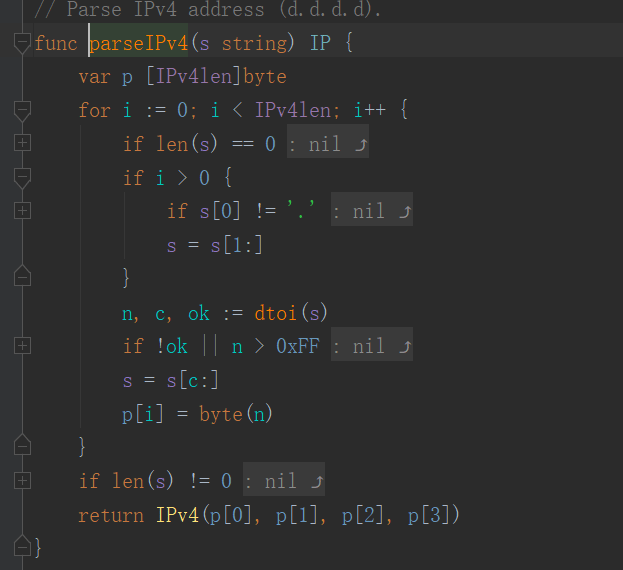The height and width of the screenshot is (570, 623).
Task: Collapse the for loop fold marker
Action: coord(22,110)
